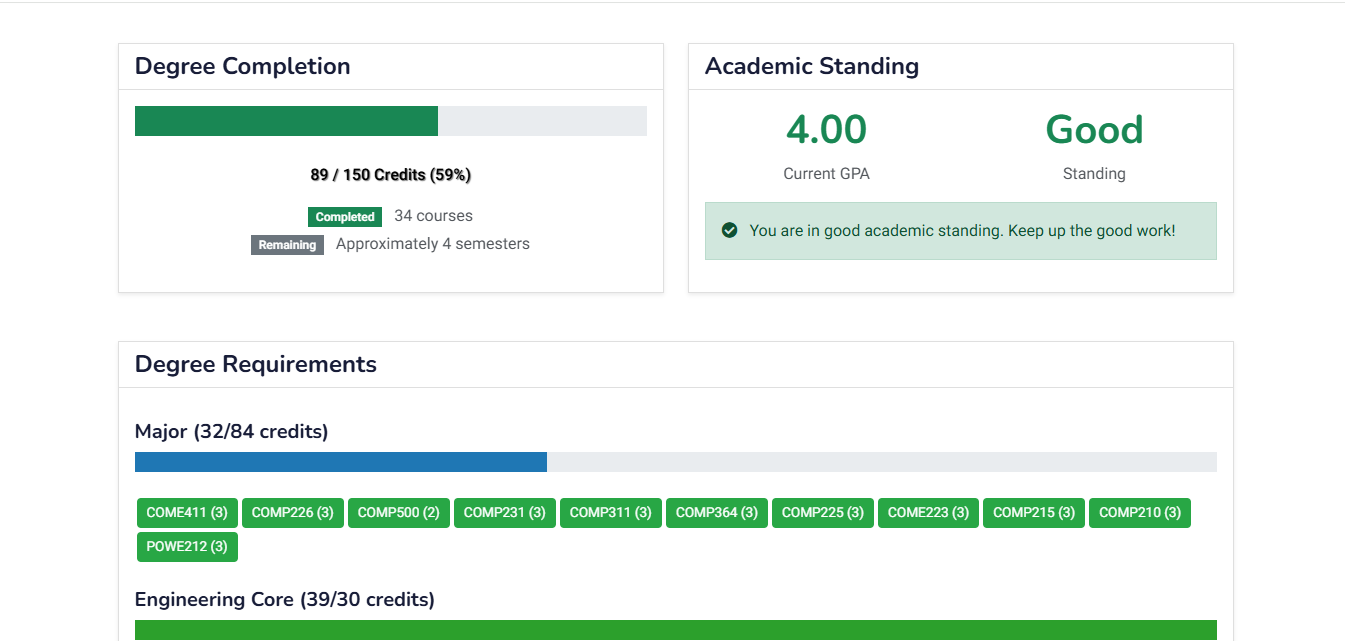This screenshot has width=1345, height=641.
Task: Click the 4.00 Current GPA value
Action: point(826,130)
